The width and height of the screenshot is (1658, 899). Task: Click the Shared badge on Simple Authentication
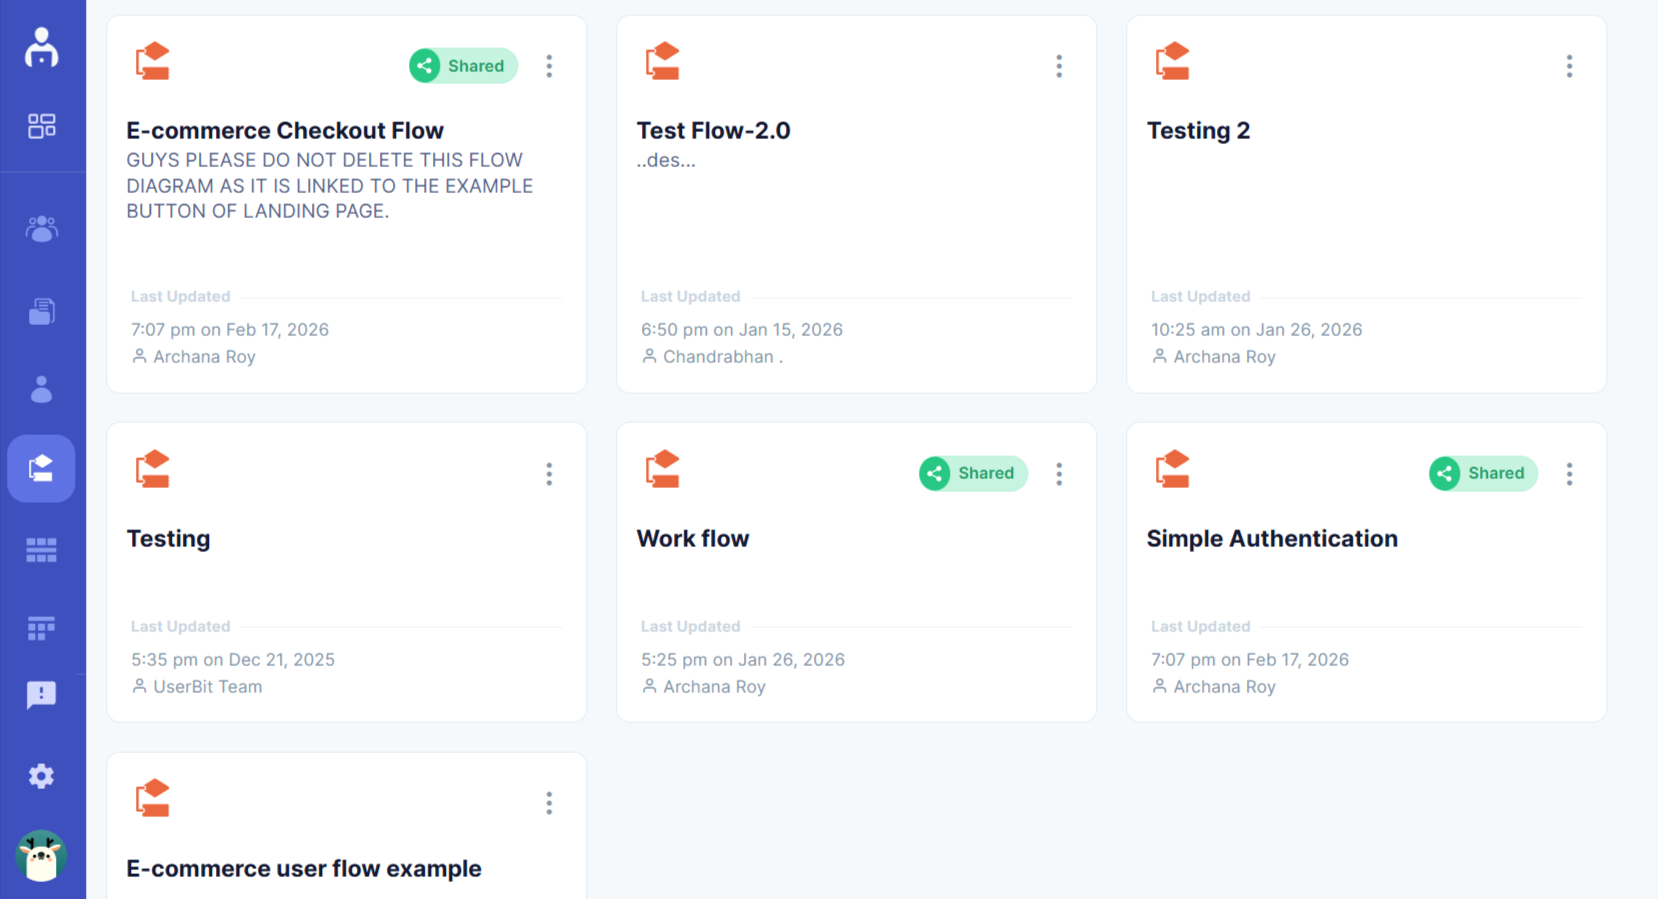click(x=1483, y=474)
